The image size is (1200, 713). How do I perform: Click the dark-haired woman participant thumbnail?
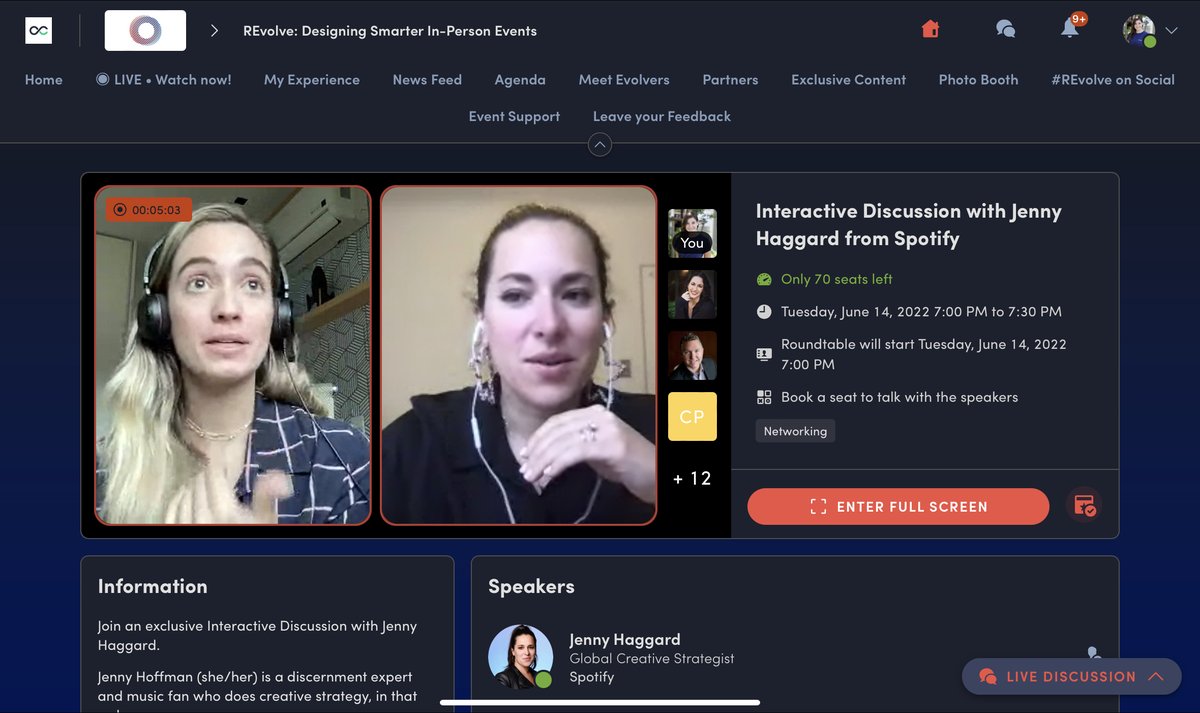click(692, 295)
